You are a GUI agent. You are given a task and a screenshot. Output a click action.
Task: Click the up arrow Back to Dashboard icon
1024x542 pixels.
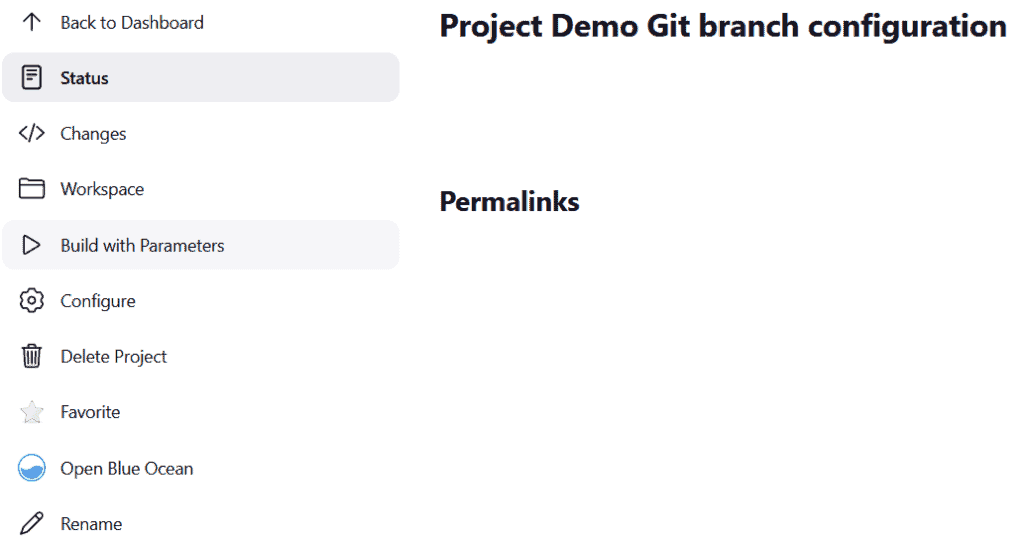pos(31,22)
